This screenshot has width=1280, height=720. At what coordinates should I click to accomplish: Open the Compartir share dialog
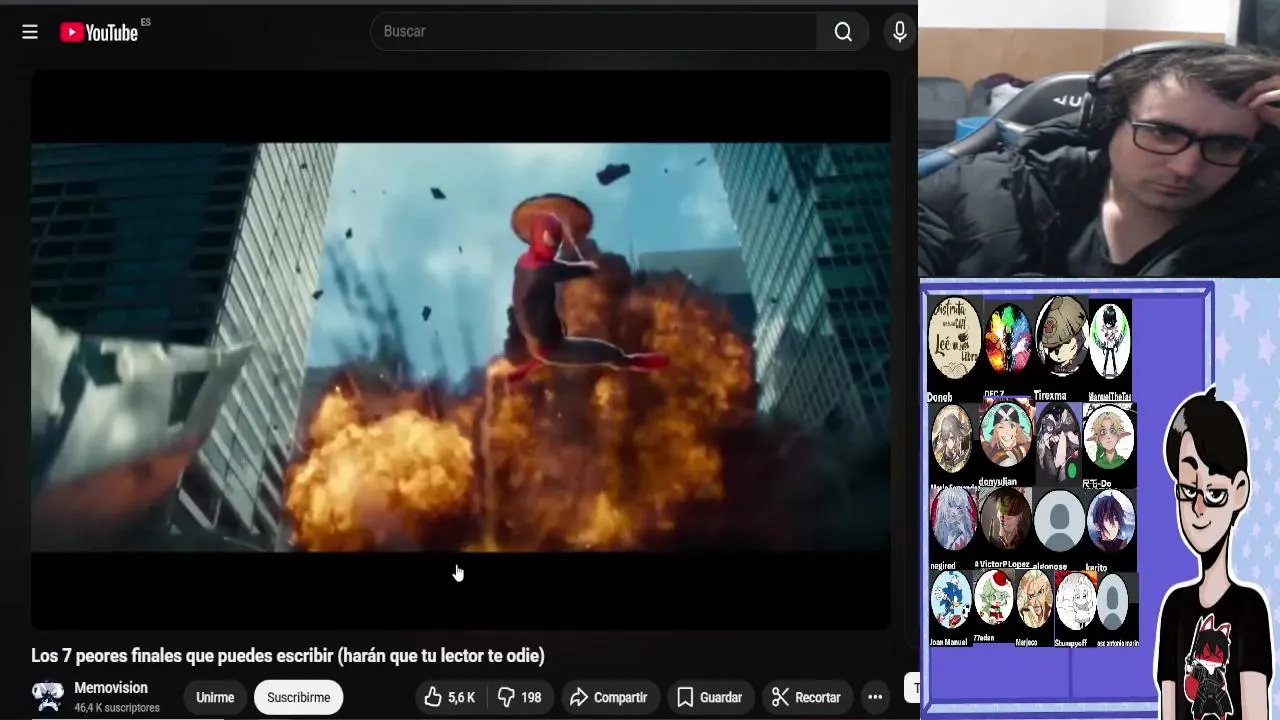(x=609, y=697)
